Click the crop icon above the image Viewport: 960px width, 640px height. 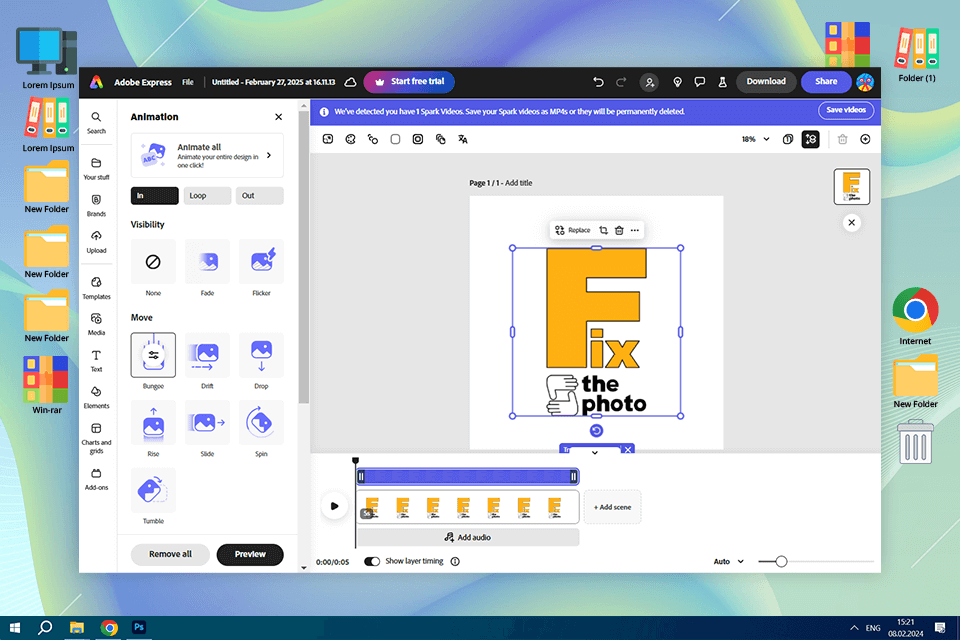[603, 230]
